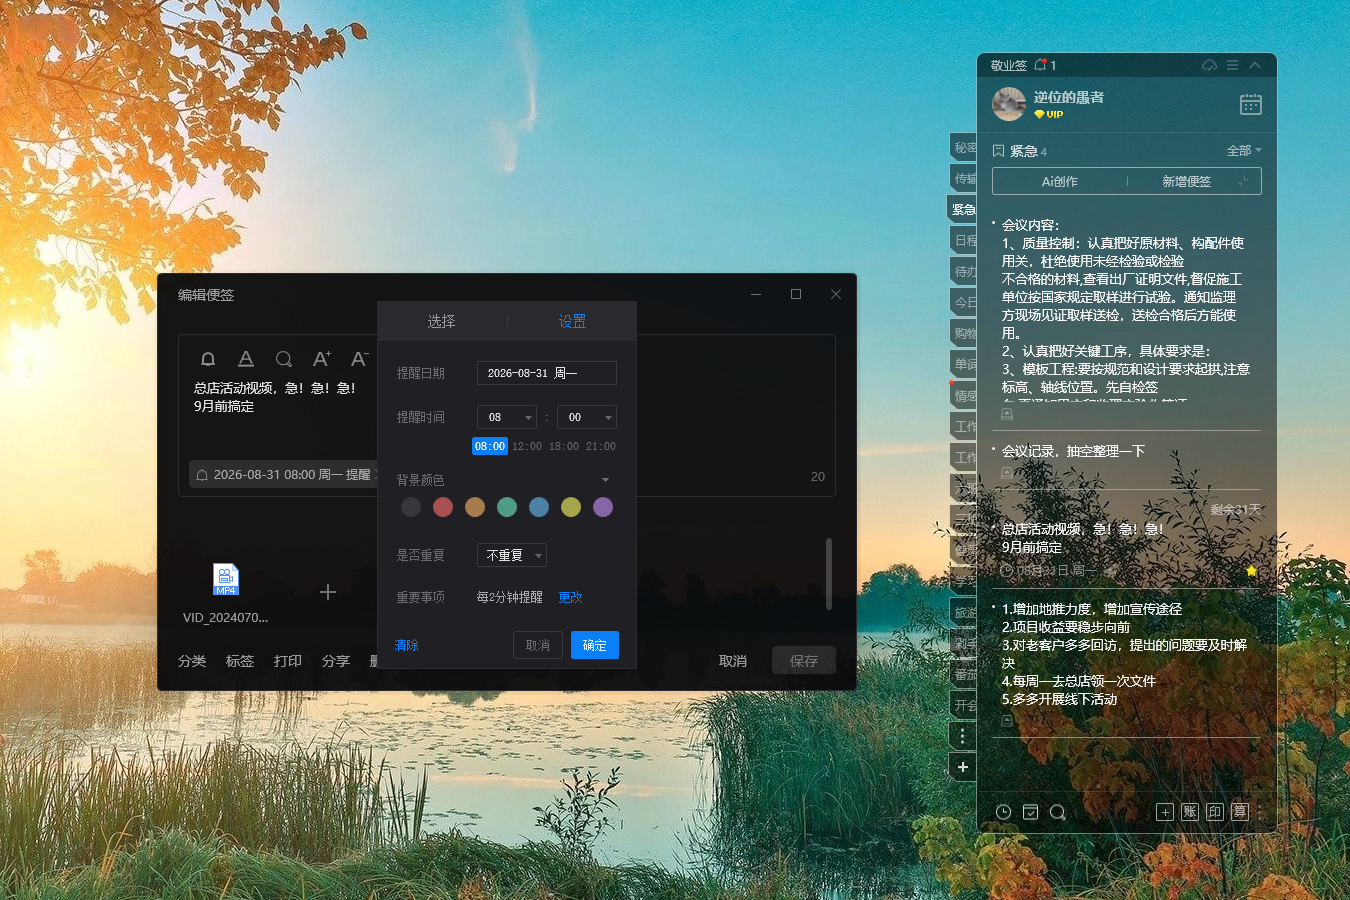
Task: Select the 12:00 quick time chip
Action: [x=527, y=446]
